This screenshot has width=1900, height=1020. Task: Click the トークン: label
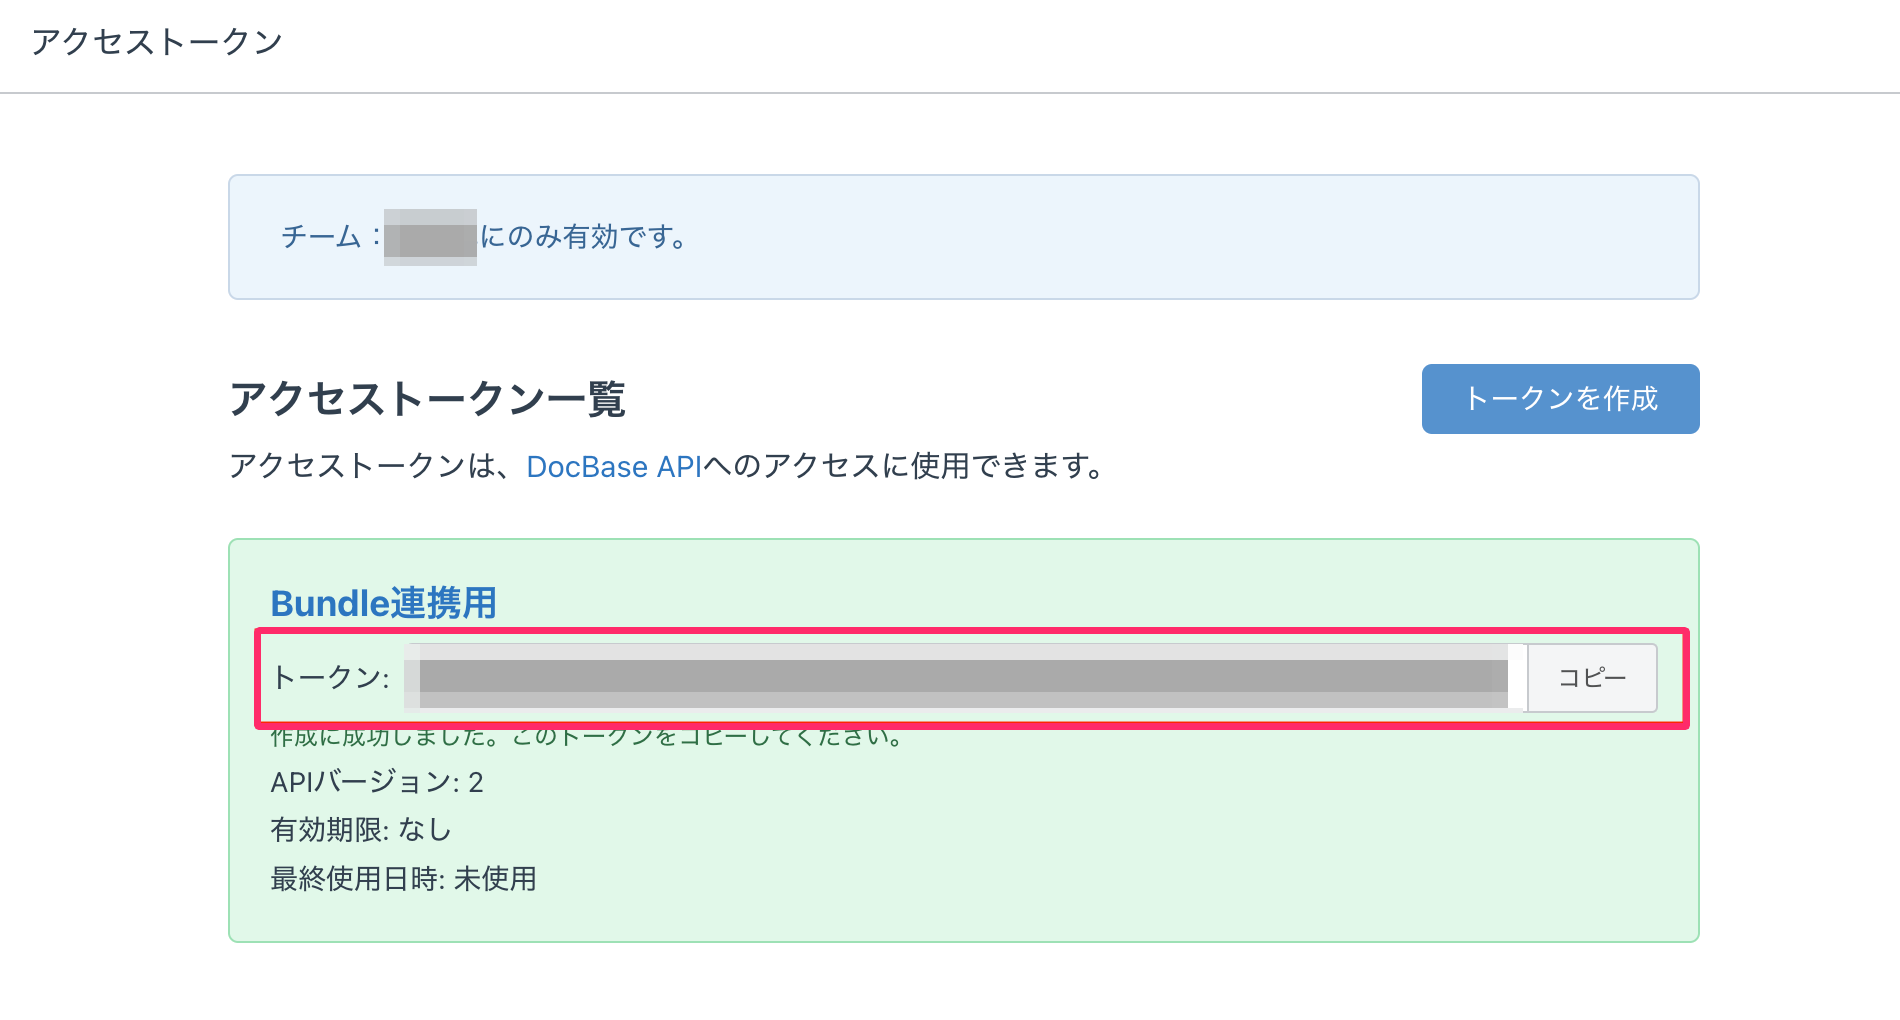[331, 678]
